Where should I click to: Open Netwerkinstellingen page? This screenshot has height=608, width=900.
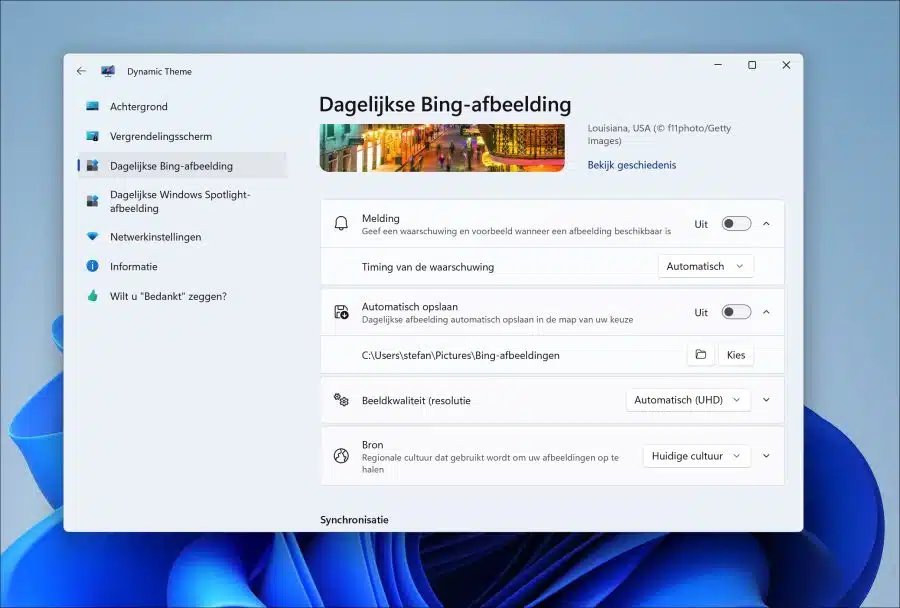pyautogui.click(x=183, y=237)
